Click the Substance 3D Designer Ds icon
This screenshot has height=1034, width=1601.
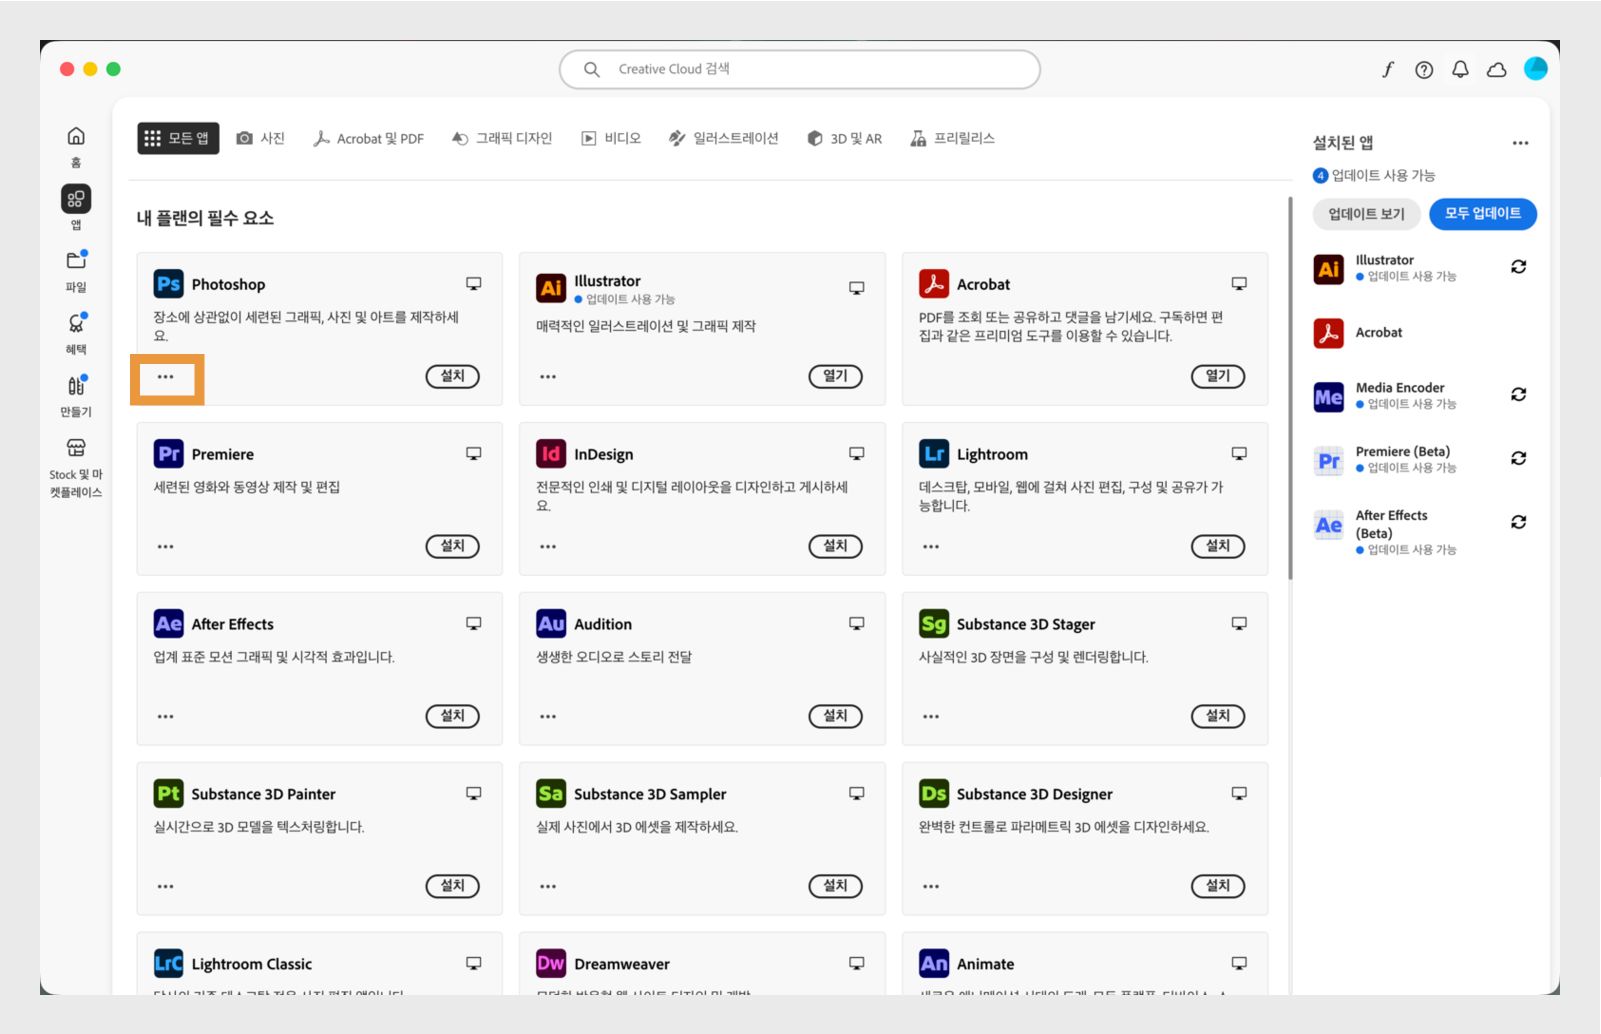tap(934, 794)
